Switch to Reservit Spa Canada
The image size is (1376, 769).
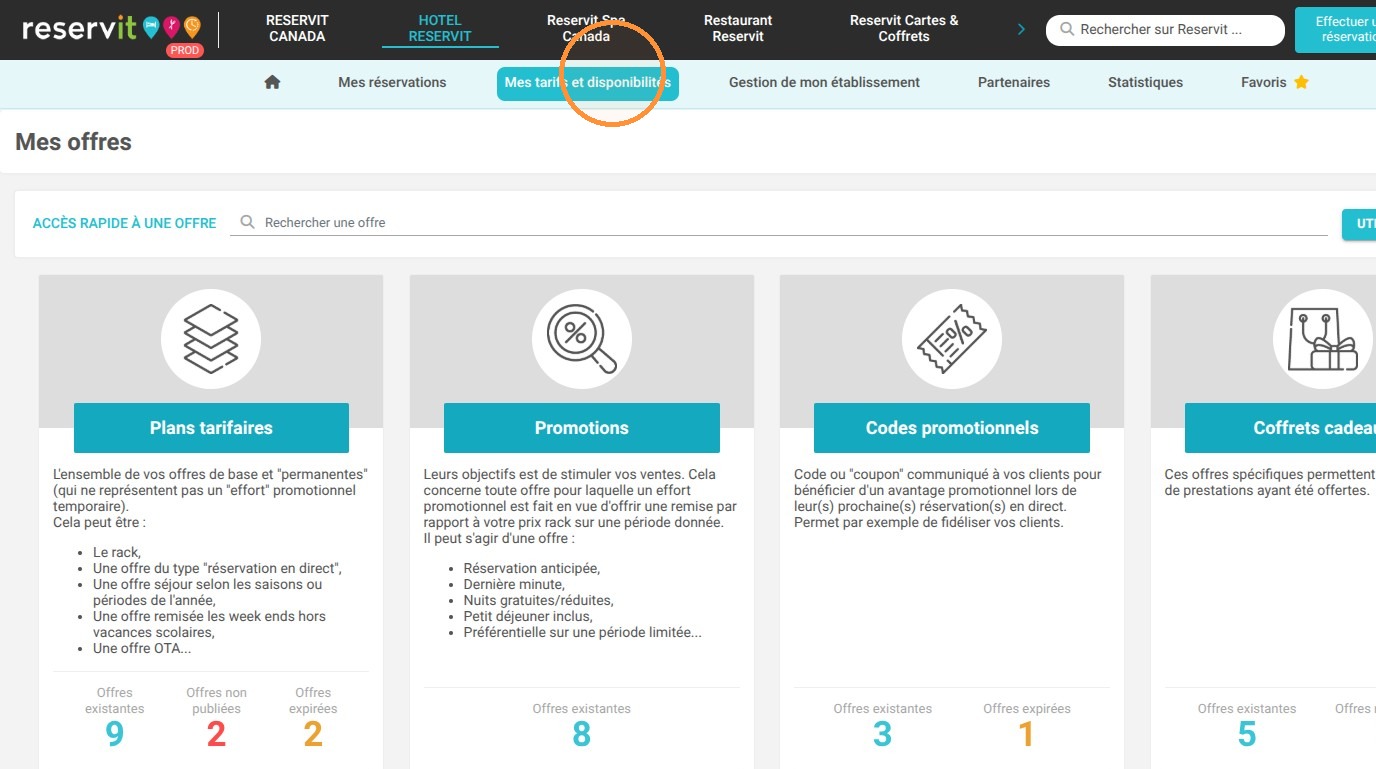[586, 28]
